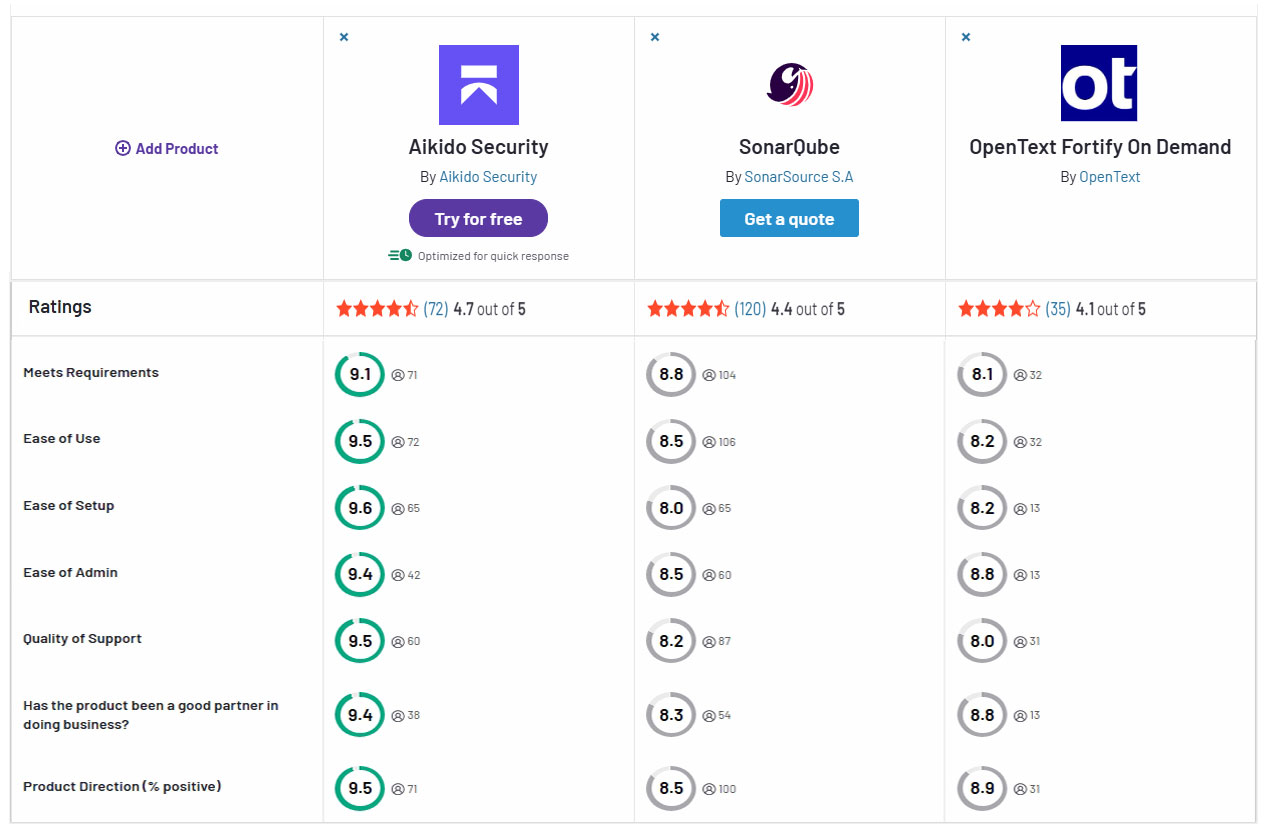Click Aikido's 4.7 out of 5 text
This screenshot has width=1278, height=840.
(x=489, y=309)
